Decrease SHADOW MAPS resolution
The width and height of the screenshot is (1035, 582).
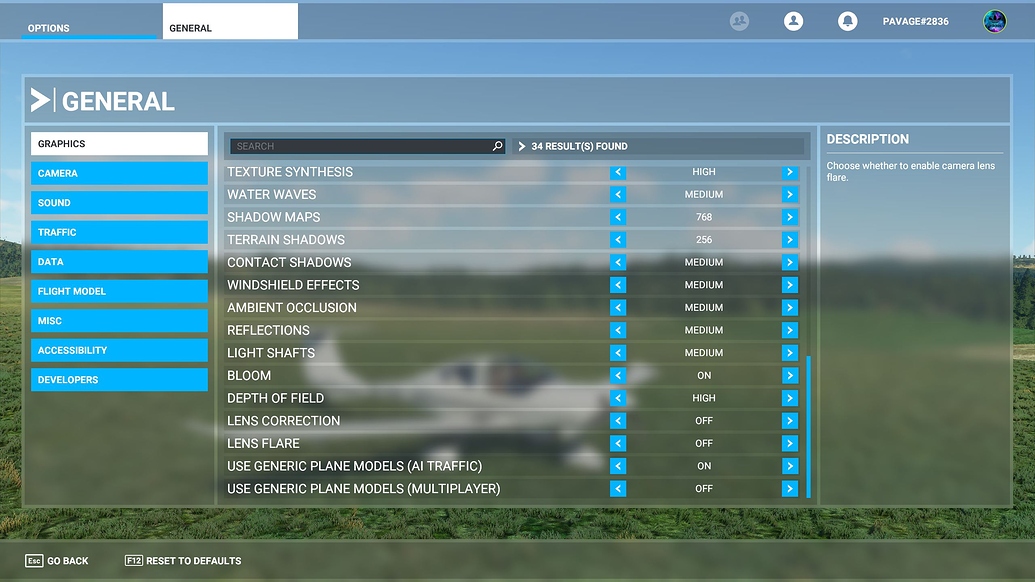[617, 216]
